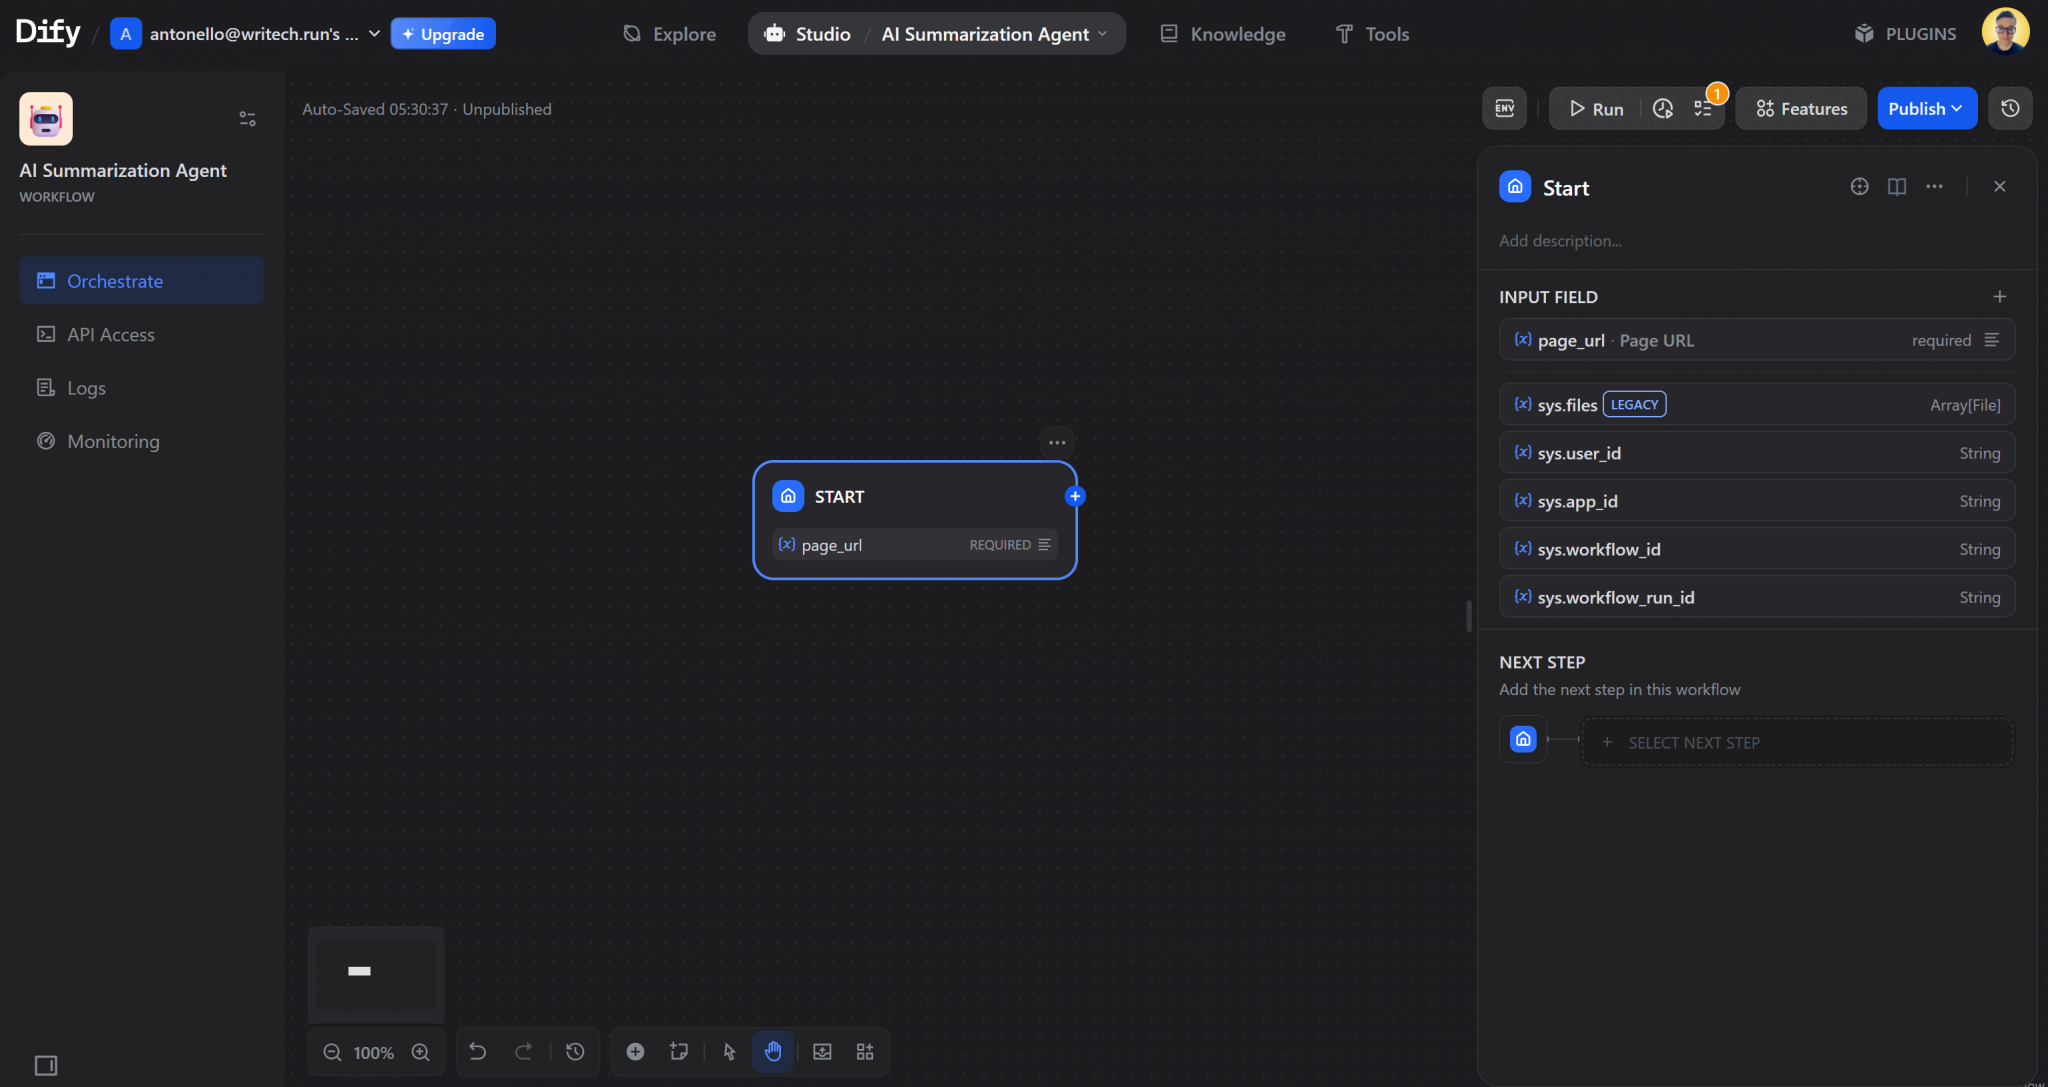Click the Upgrade button
Screen dimensions: 2048x1087
tap(443, 33)
